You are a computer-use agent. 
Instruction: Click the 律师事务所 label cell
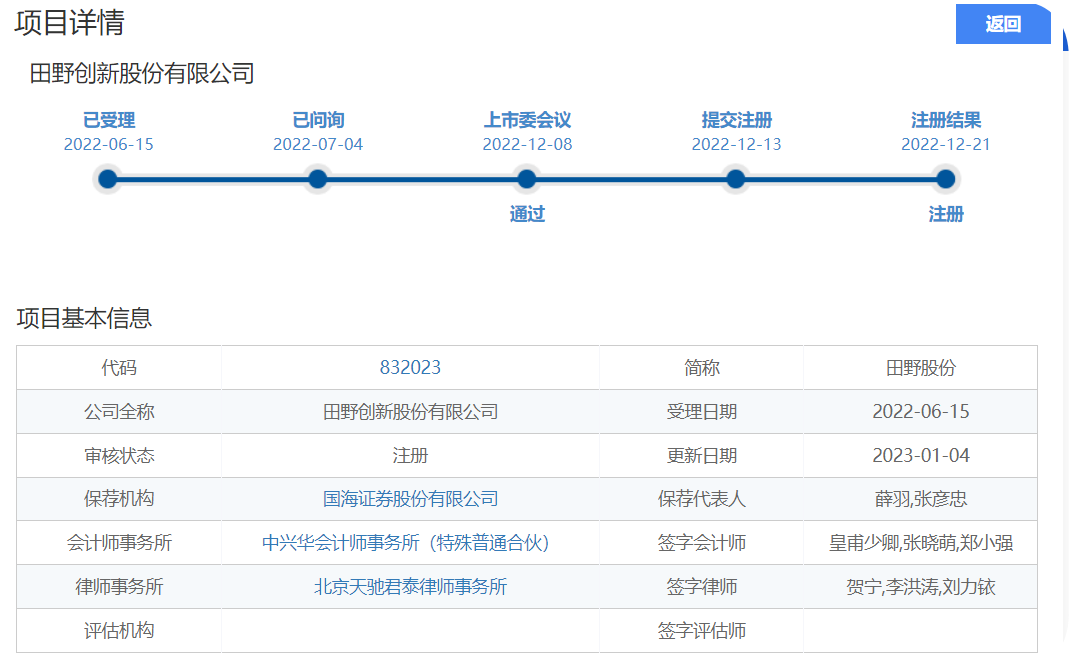click(x=119, y=586)
